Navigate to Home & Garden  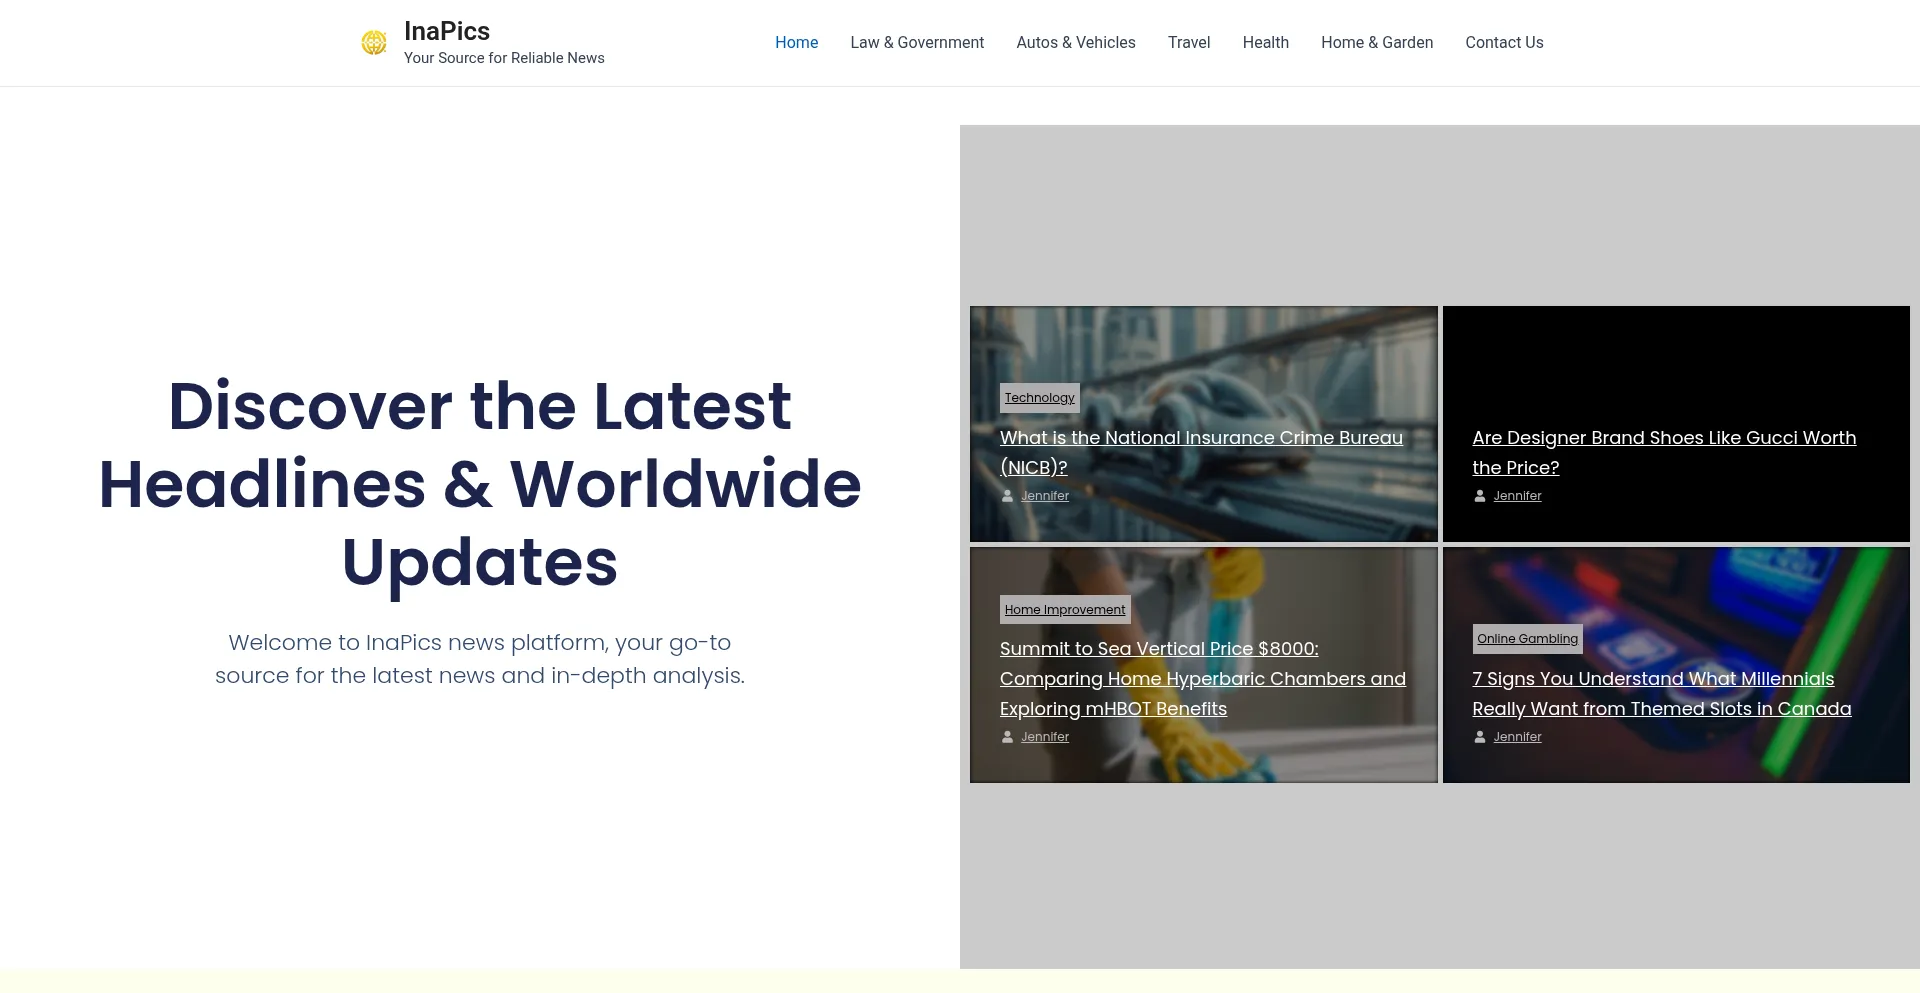click(x=1376, y=43)
